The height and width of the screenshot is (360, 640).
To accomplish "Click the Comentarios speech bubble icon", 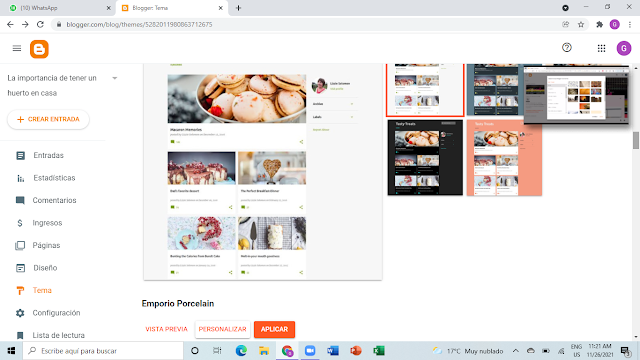I will click(20, 200).
